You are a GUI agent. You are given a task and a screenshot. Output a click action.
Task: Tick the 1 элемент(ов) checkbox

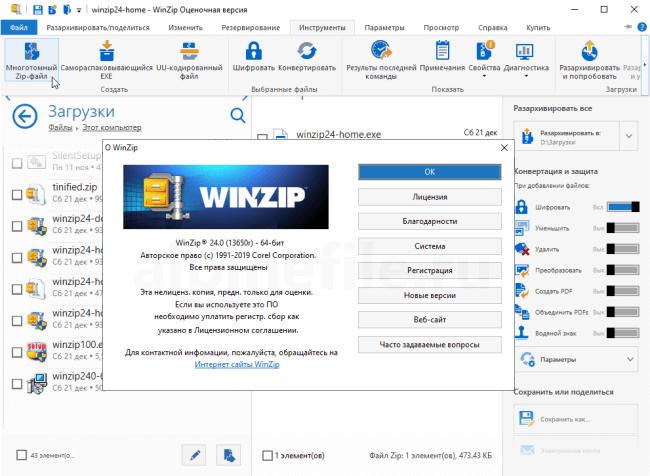267,455
